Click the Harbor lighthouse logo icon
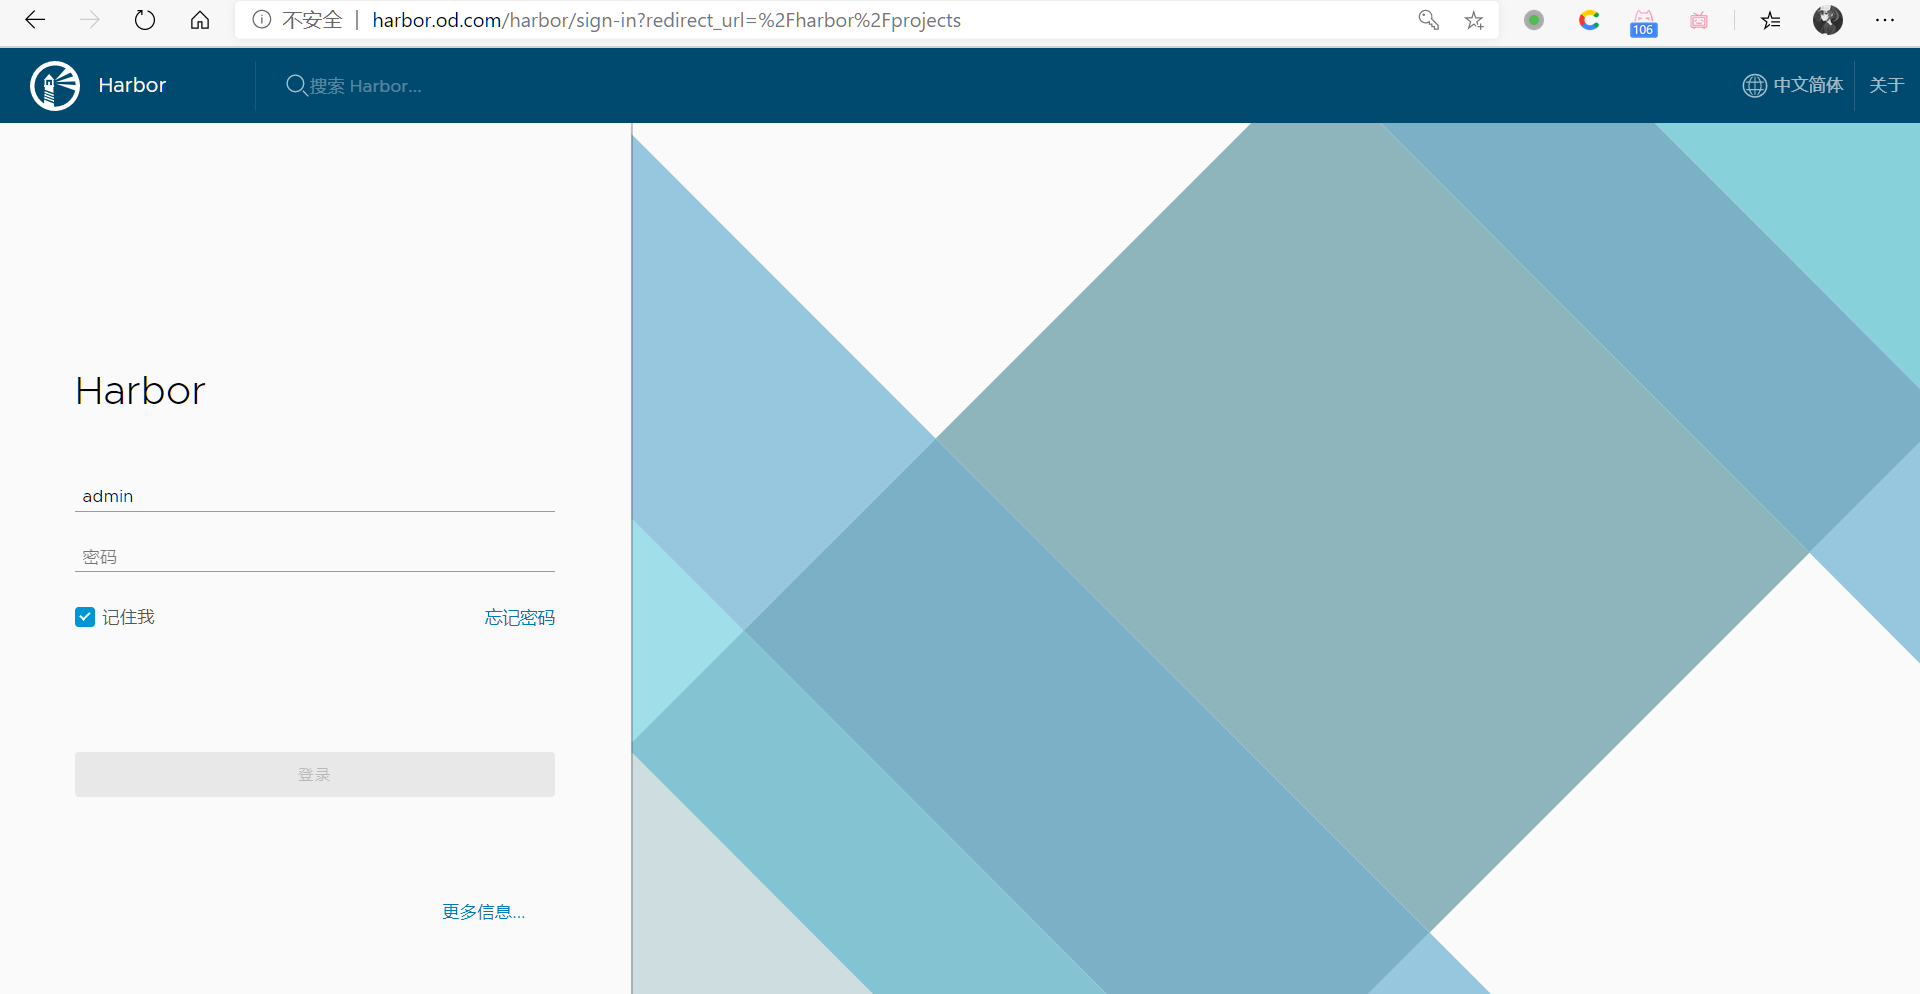 point(55,86)
